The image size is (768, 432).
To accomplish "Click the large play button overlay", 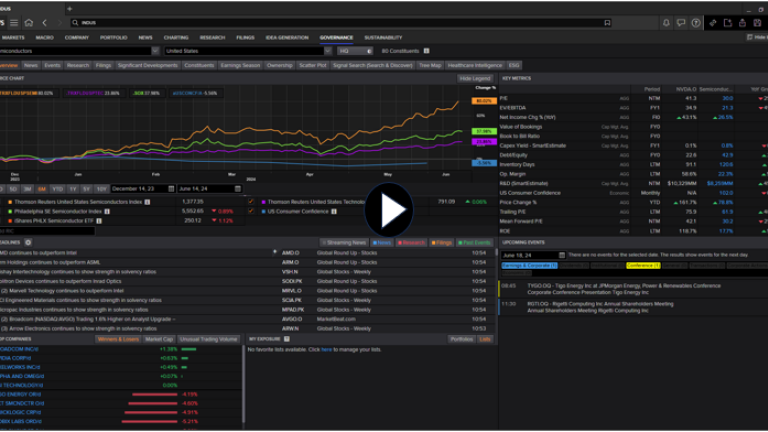I will click(389, 210).
